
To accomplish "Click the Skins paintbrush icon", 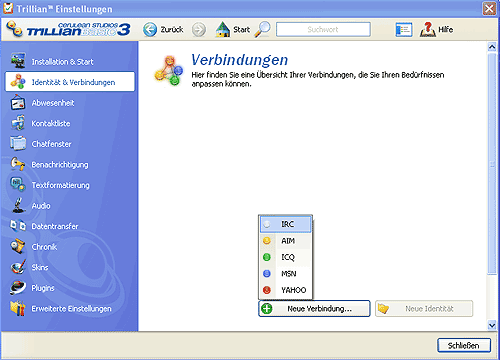I will [18, 267].
